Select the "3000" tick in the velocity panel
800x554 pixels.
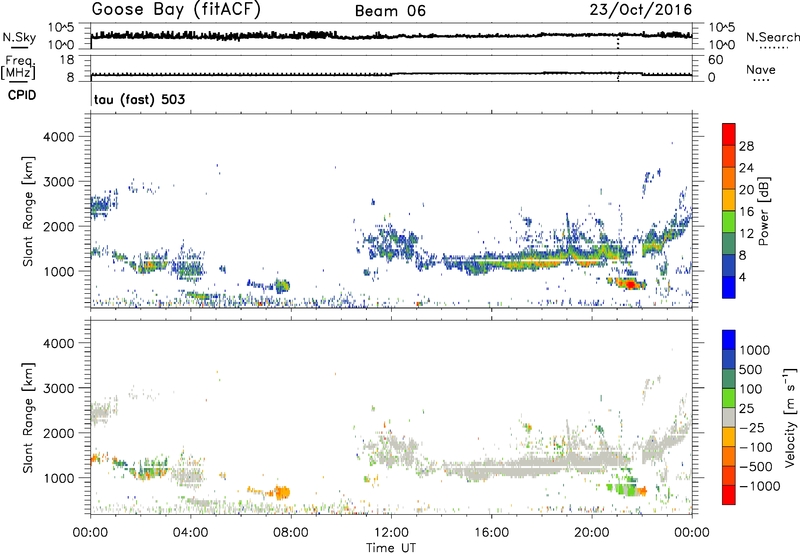(x=58, y=388)
